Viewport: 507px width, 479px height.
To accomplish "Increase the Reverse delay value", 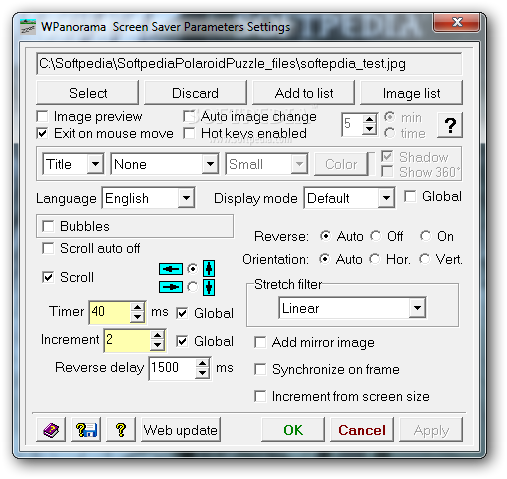I will pyautogui.click(x=202, y=363).
